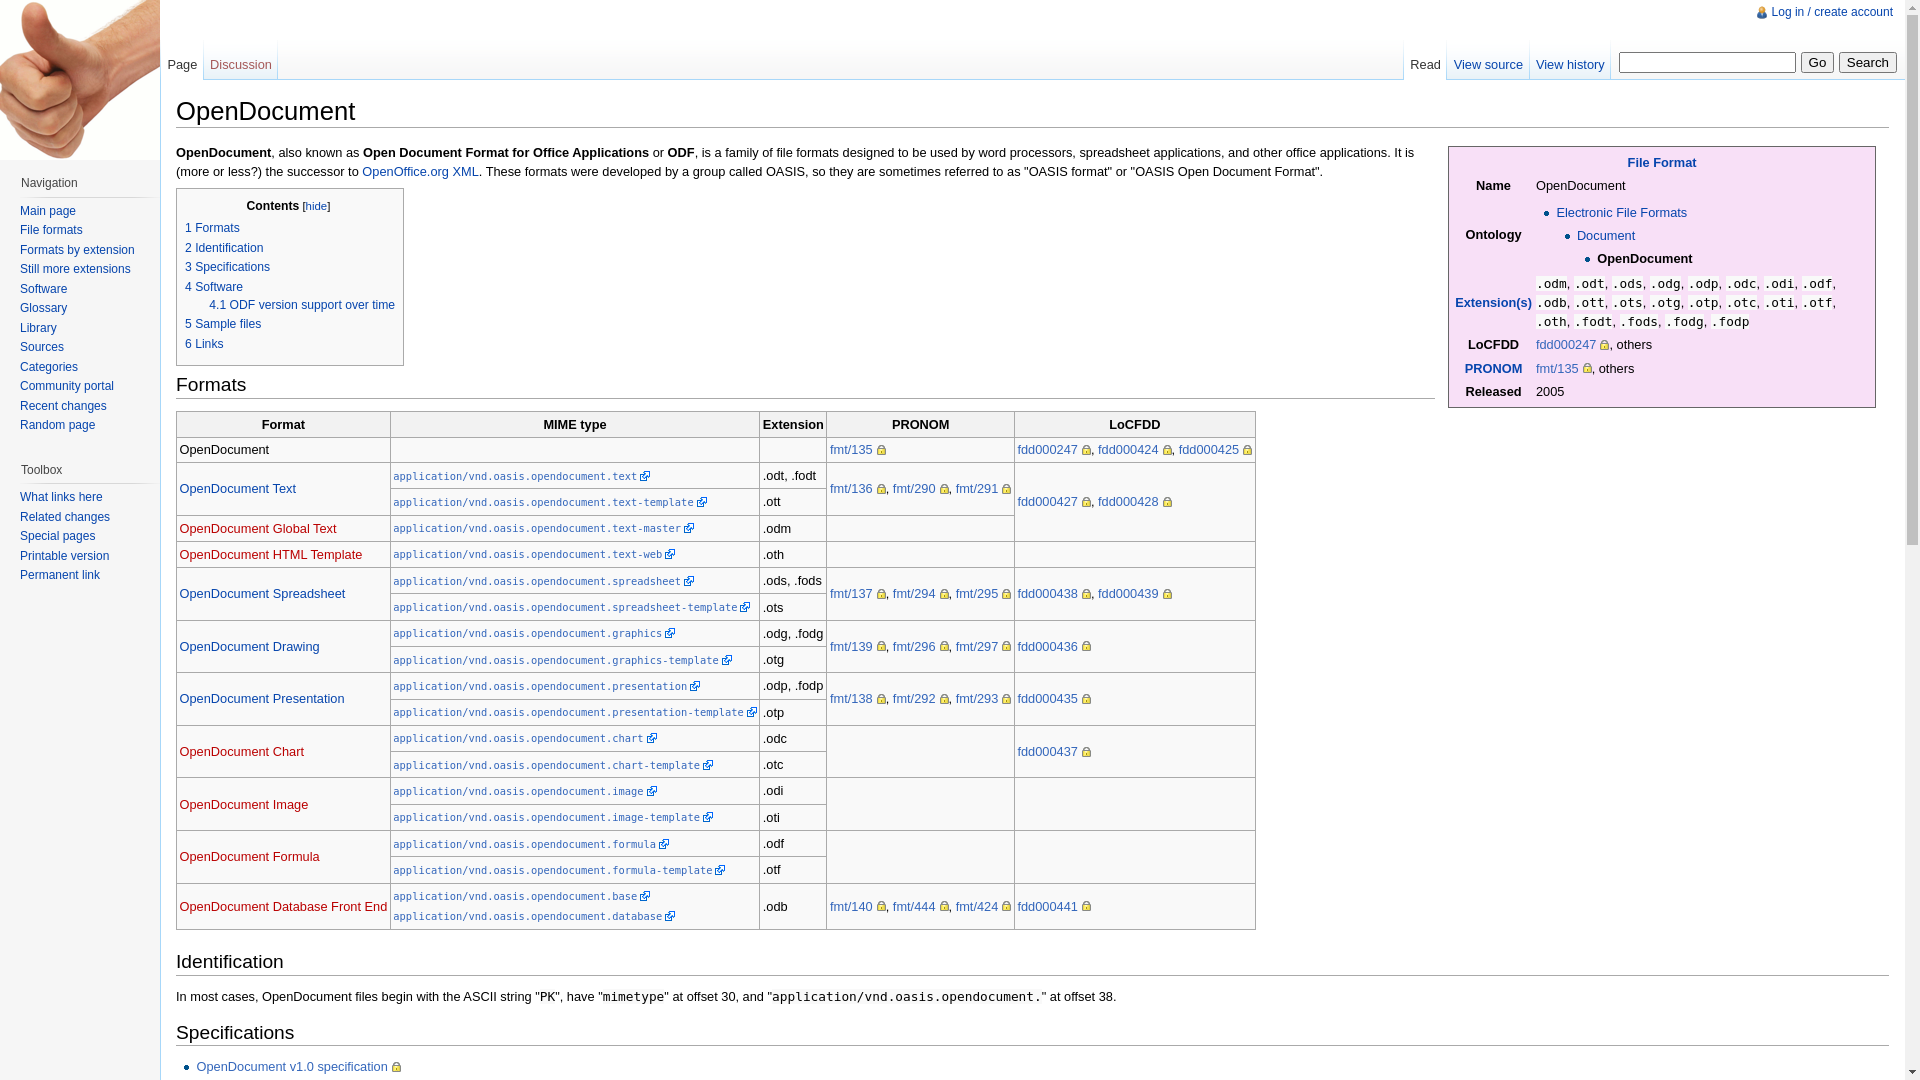The image size is (1920, 1080).
Task: Open Random page link
Action: [x=57, y=425]
